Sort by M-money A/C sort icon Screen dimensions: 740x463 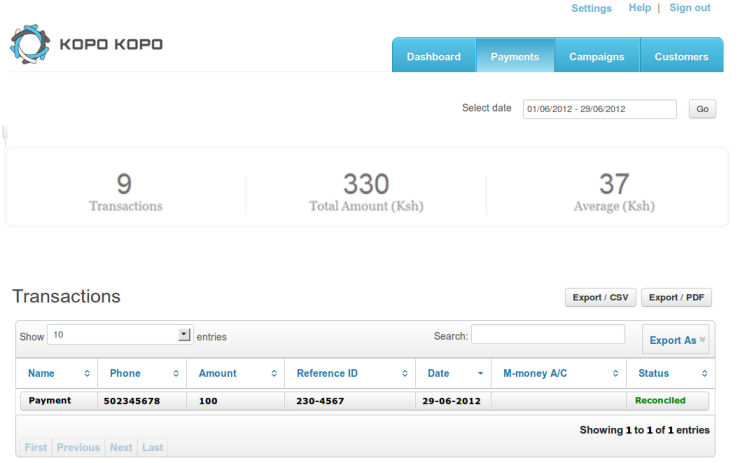pos(616,373)
